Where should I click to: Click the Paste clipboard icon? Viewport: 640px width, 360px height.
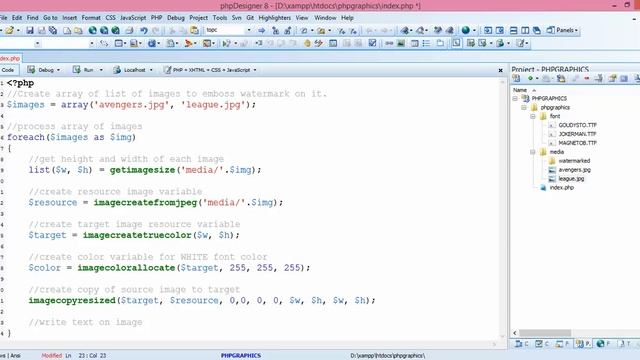[x=194, y=31]
